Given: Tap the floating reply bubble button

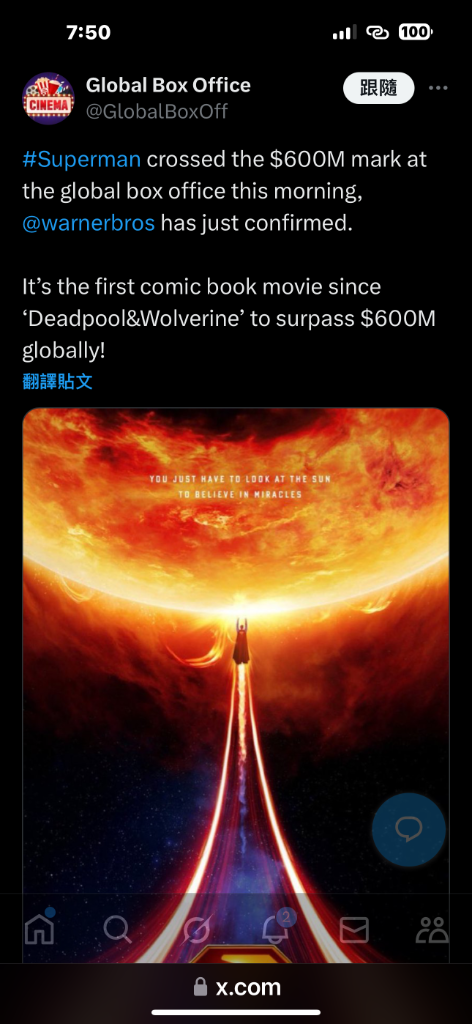Looking at the screenshot, I should [409, 830].
